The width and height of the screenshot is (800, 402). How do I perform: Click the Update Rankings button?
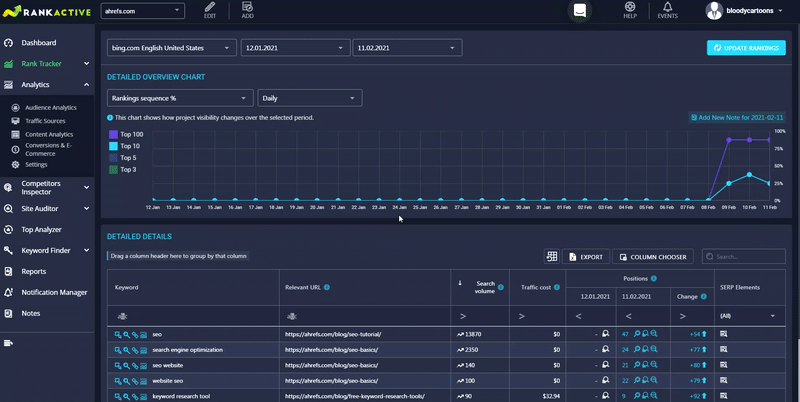click(x=746, y=48)
